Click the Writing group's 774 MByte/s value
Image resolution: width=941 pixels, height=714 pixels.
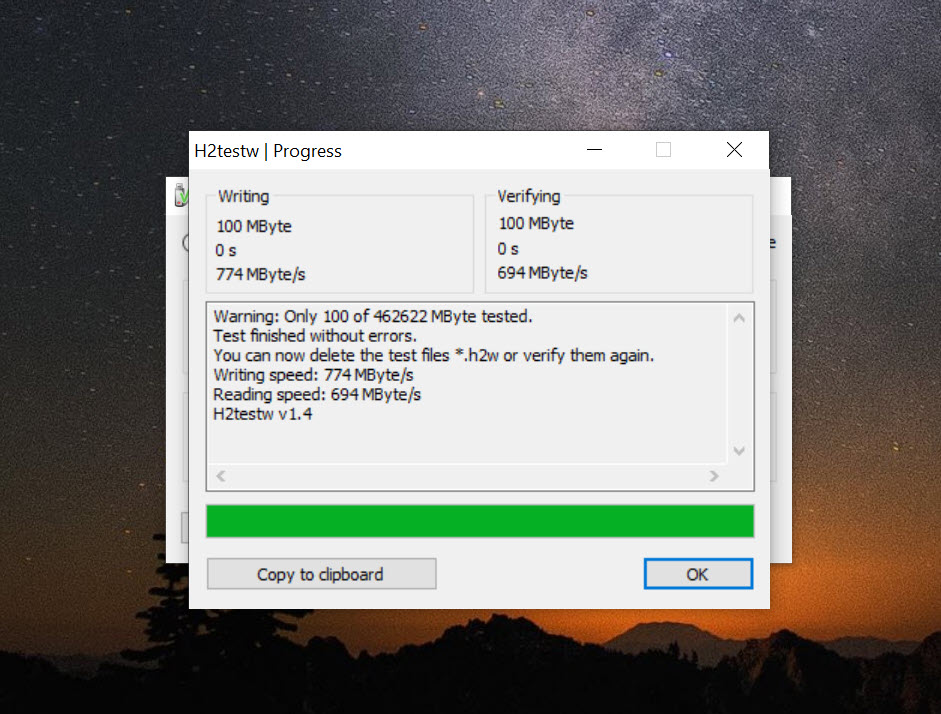pos(260,275)
